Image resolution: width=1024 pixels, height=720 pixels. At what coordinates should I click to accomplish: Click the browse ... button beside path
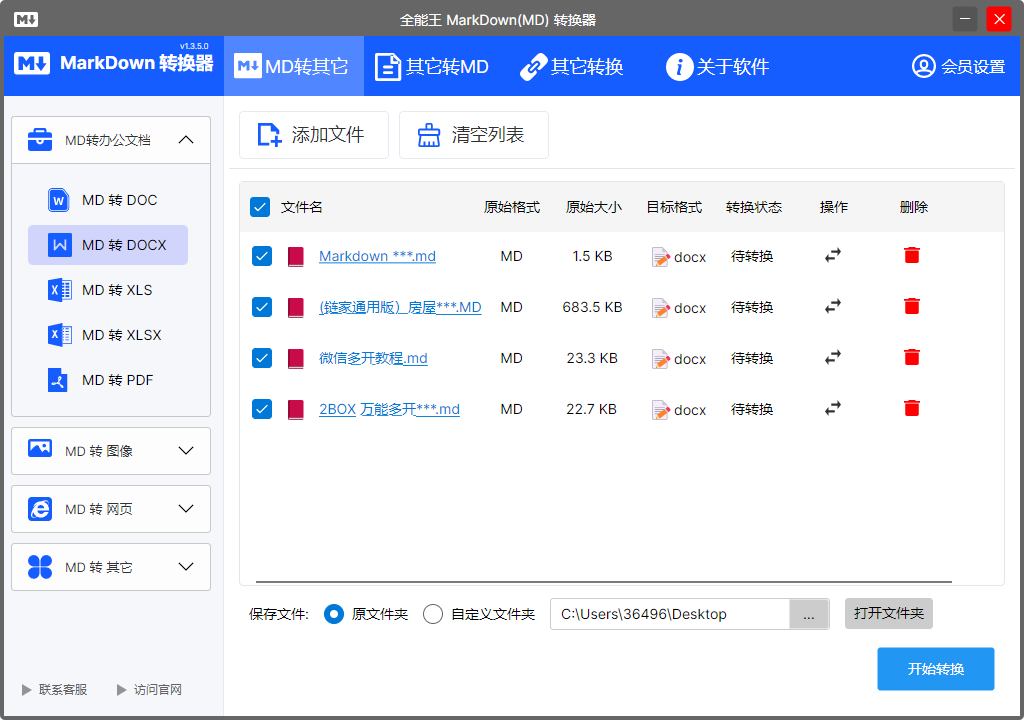pyautogui.click(x=809, y=614)
